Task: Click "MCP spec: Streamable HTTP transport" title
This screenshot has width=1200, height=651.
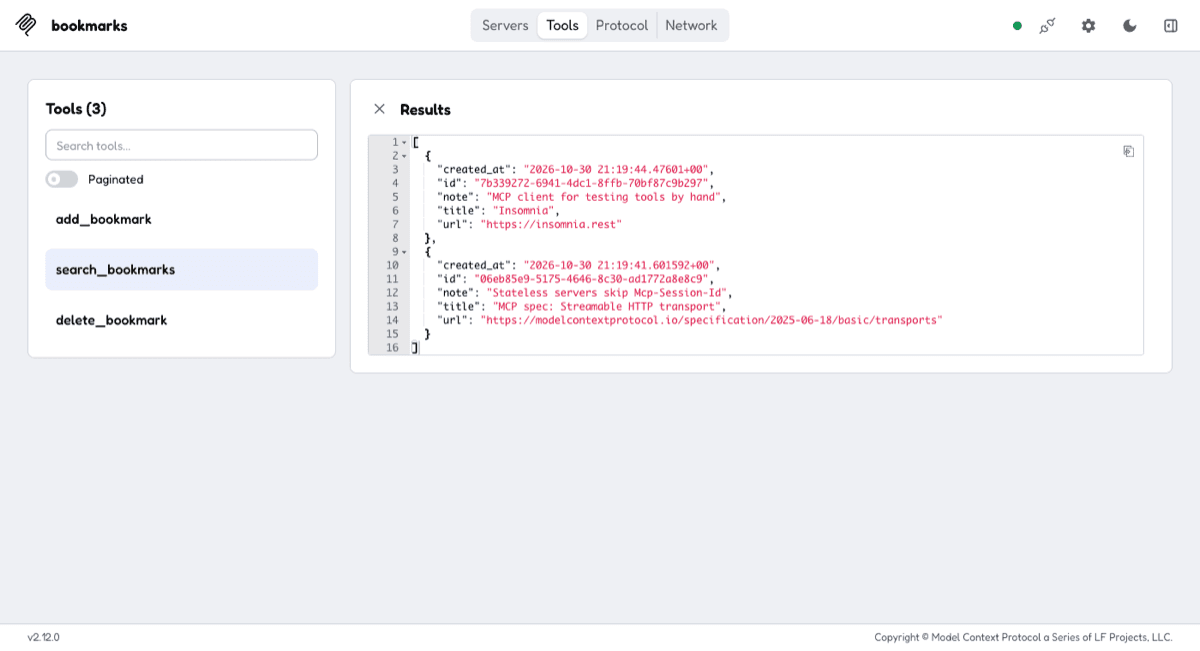Action: coord(607,307)
